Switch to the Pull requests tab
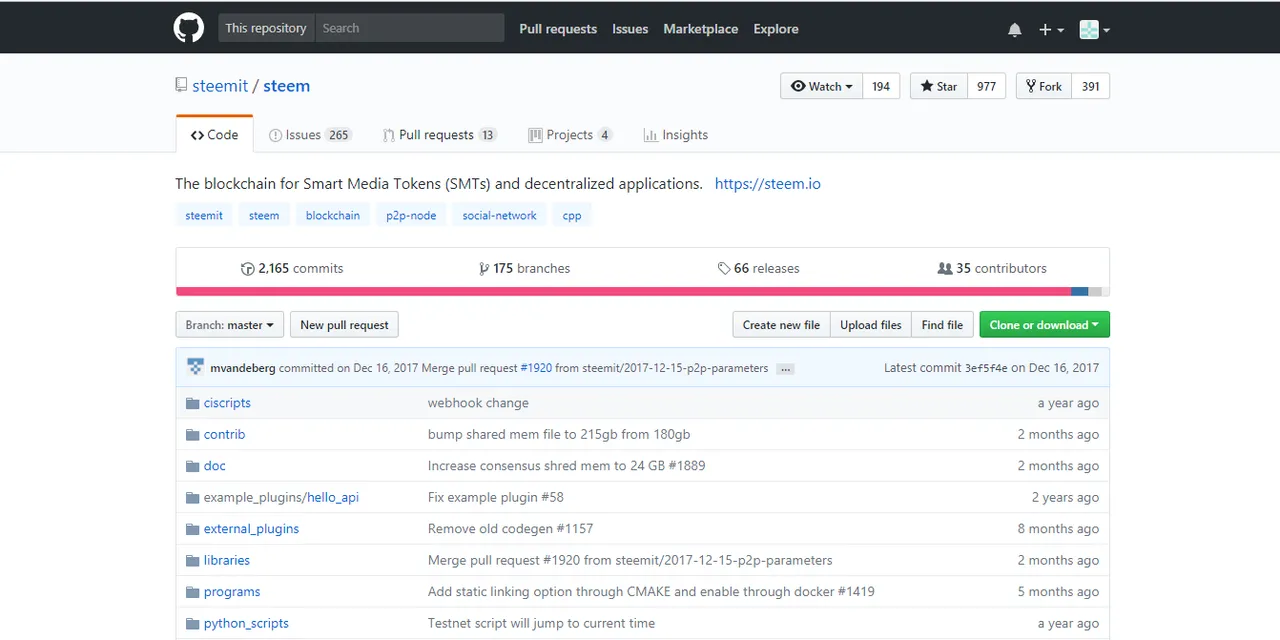 point(439,135)
